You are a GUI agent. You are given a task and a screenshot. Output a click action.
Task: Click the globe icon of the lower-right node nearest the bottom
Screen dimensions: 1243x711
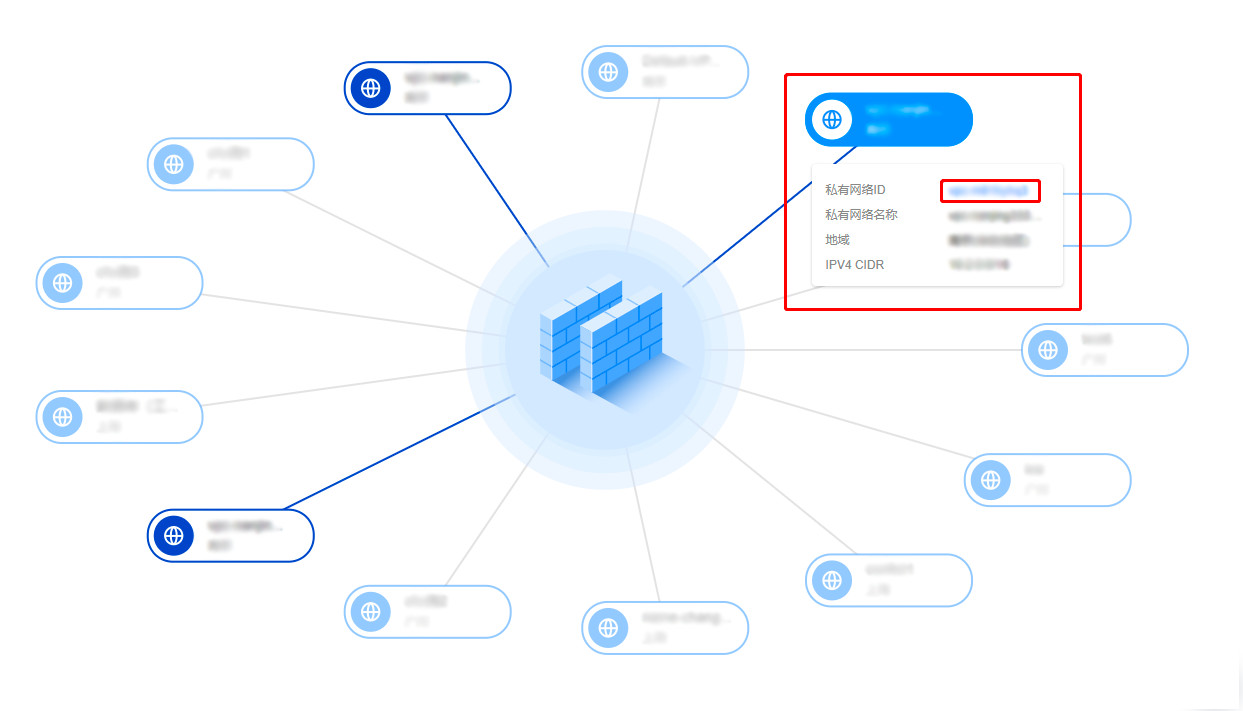(x=831, y=580)
